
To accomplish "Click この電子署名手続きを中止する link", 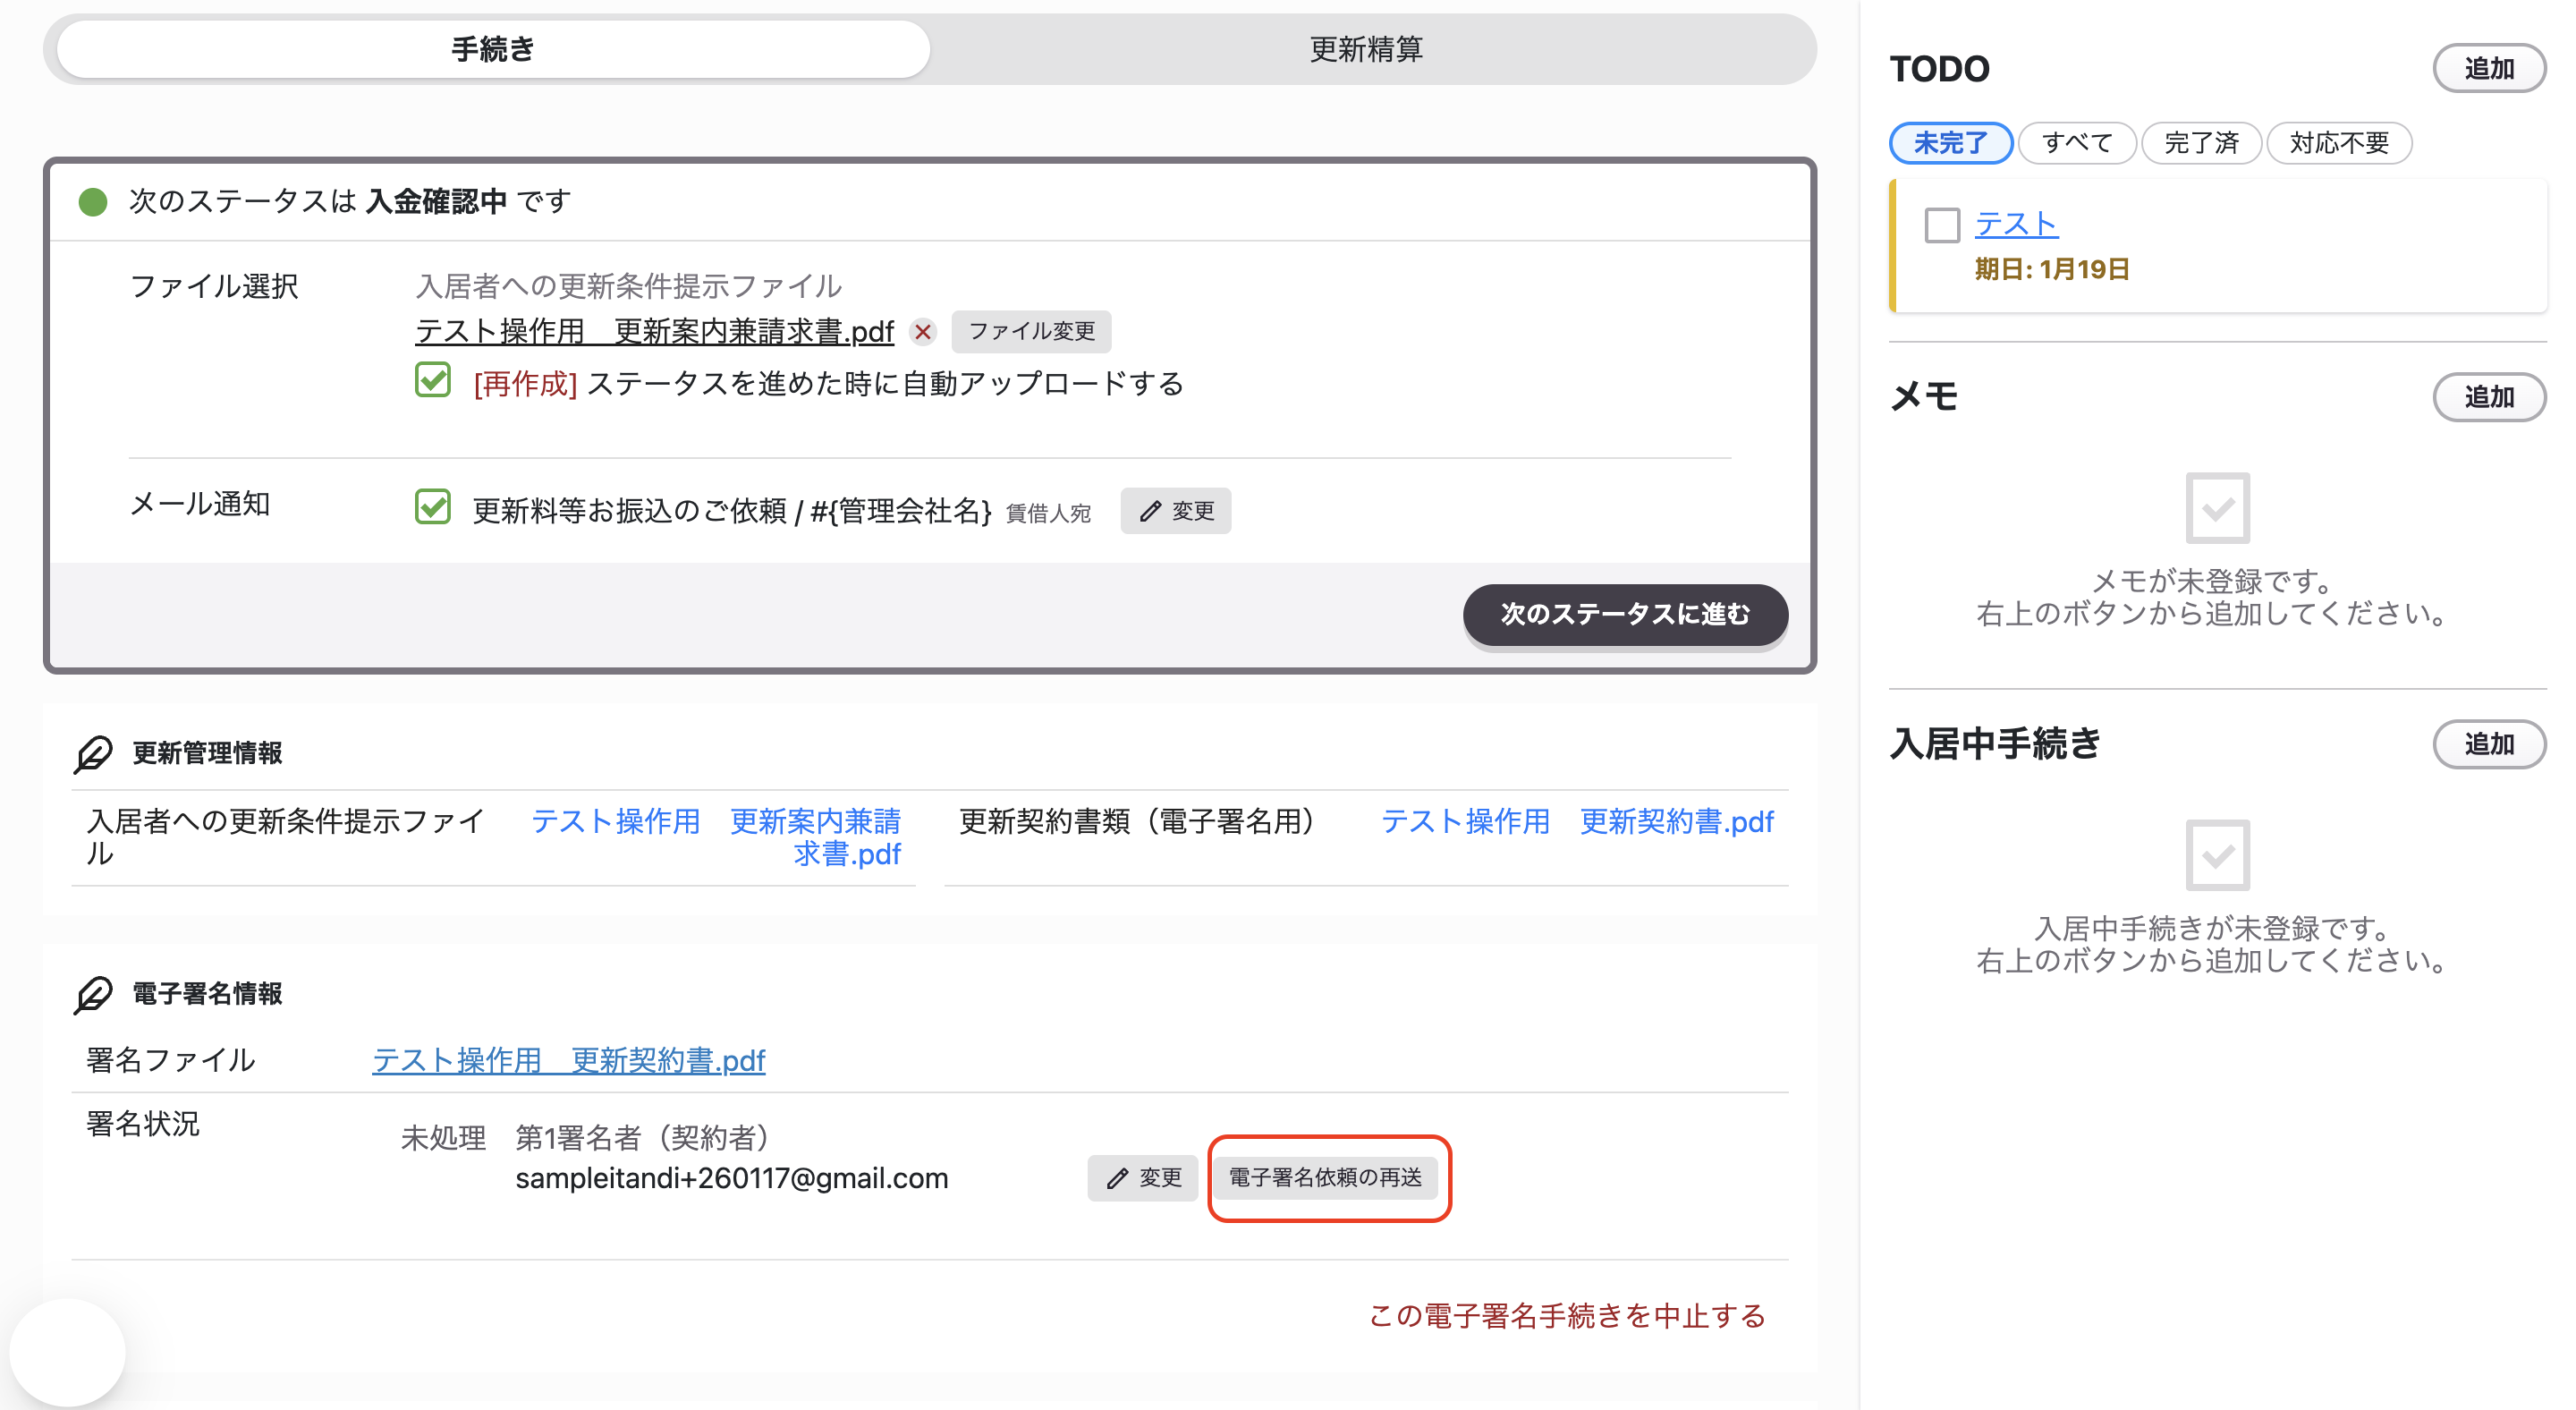I will click(1566, 1315).
